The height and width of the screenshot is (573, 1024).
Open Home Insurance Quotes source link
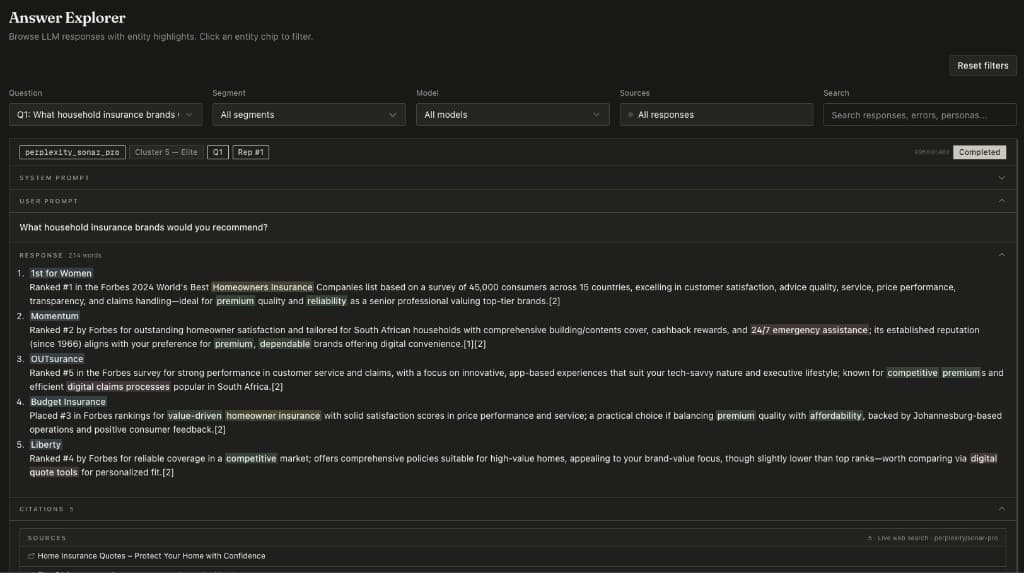pyautogui.click(x=151, y=556)
